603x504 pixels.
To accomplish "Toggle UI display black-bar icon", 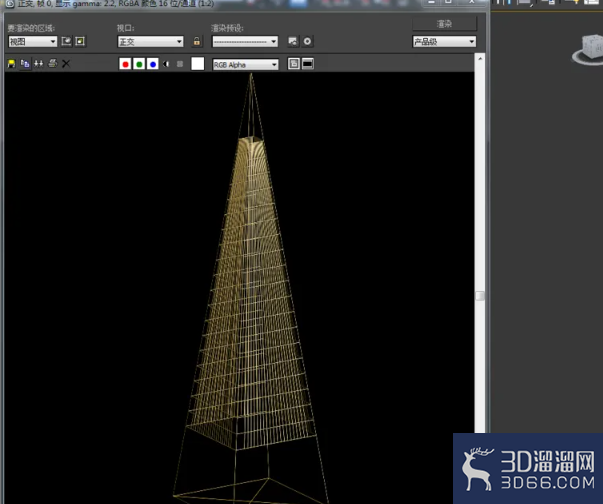I will pyautogui.click(x=308, y=64).
